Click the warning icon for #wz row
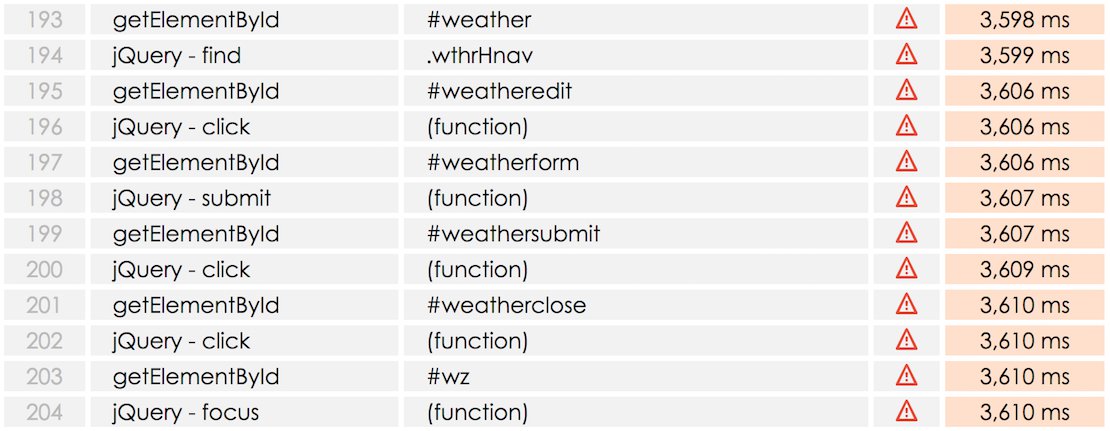1110x431 pixels. [906, 377]
